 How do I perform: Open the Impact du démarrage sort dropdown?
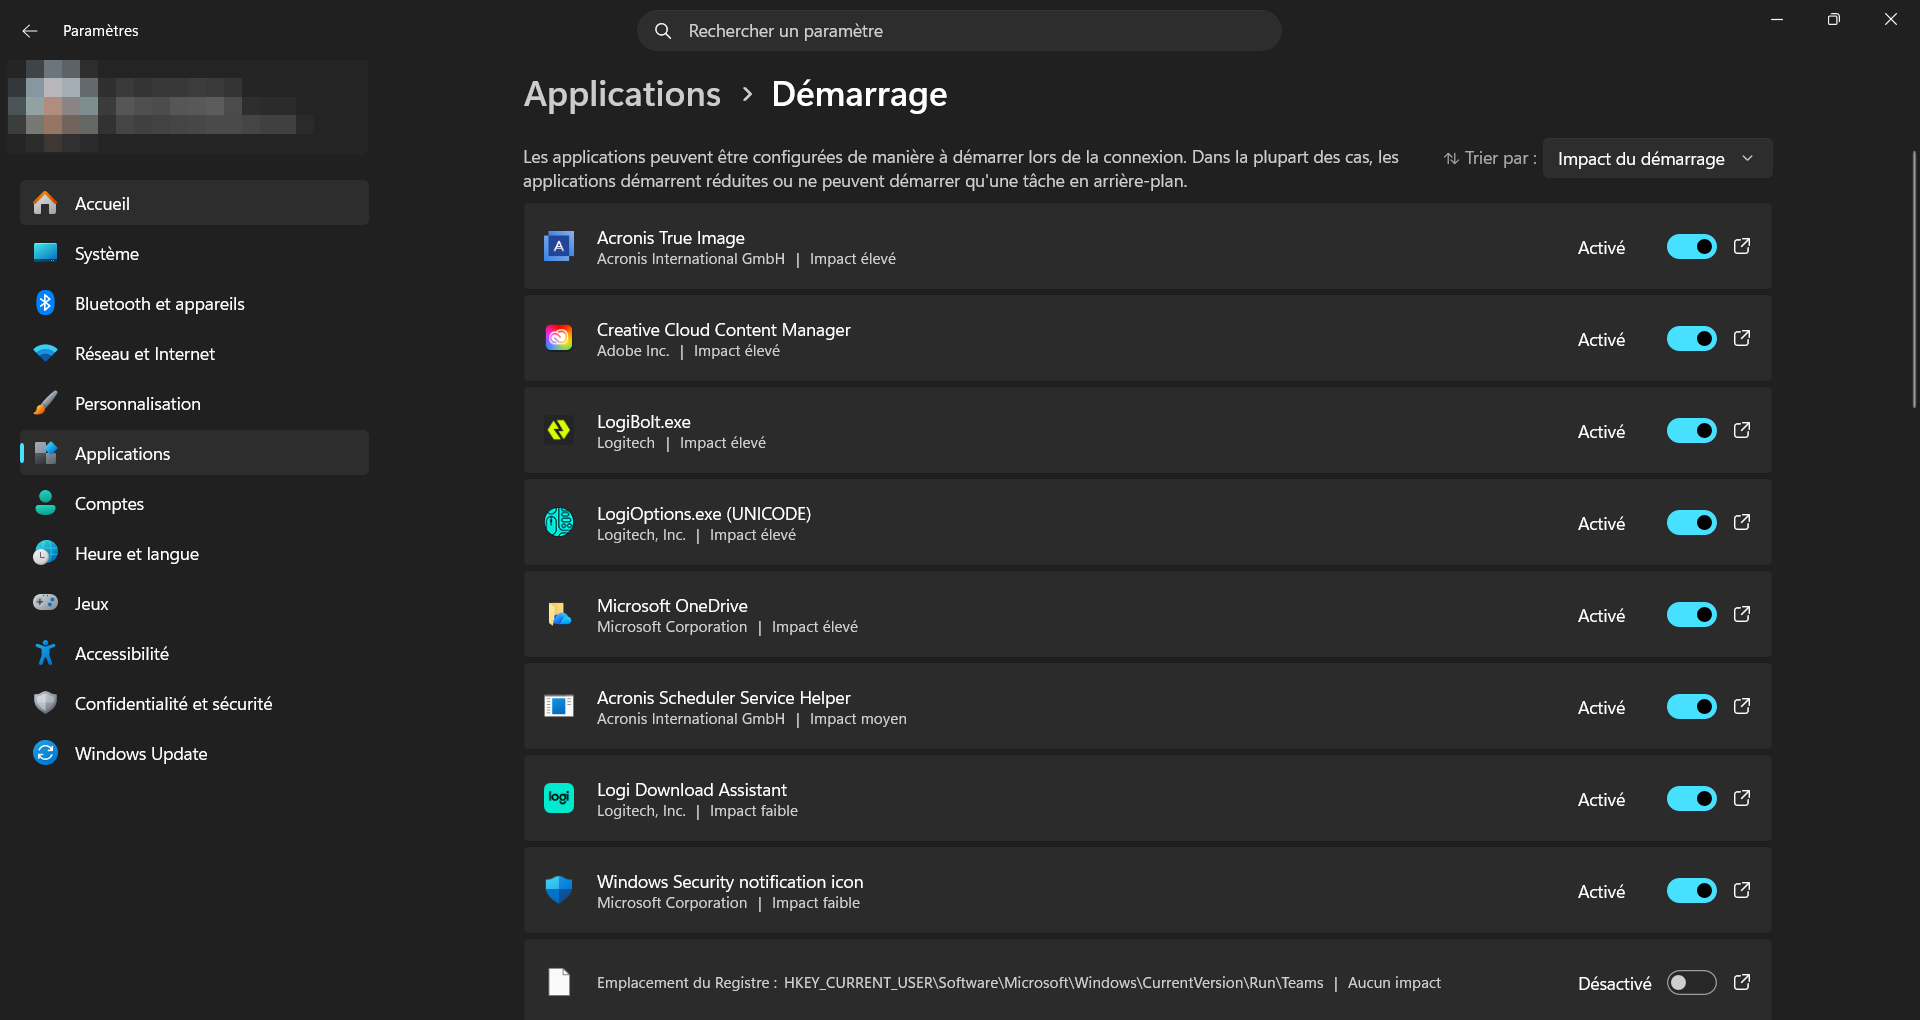1657,158
